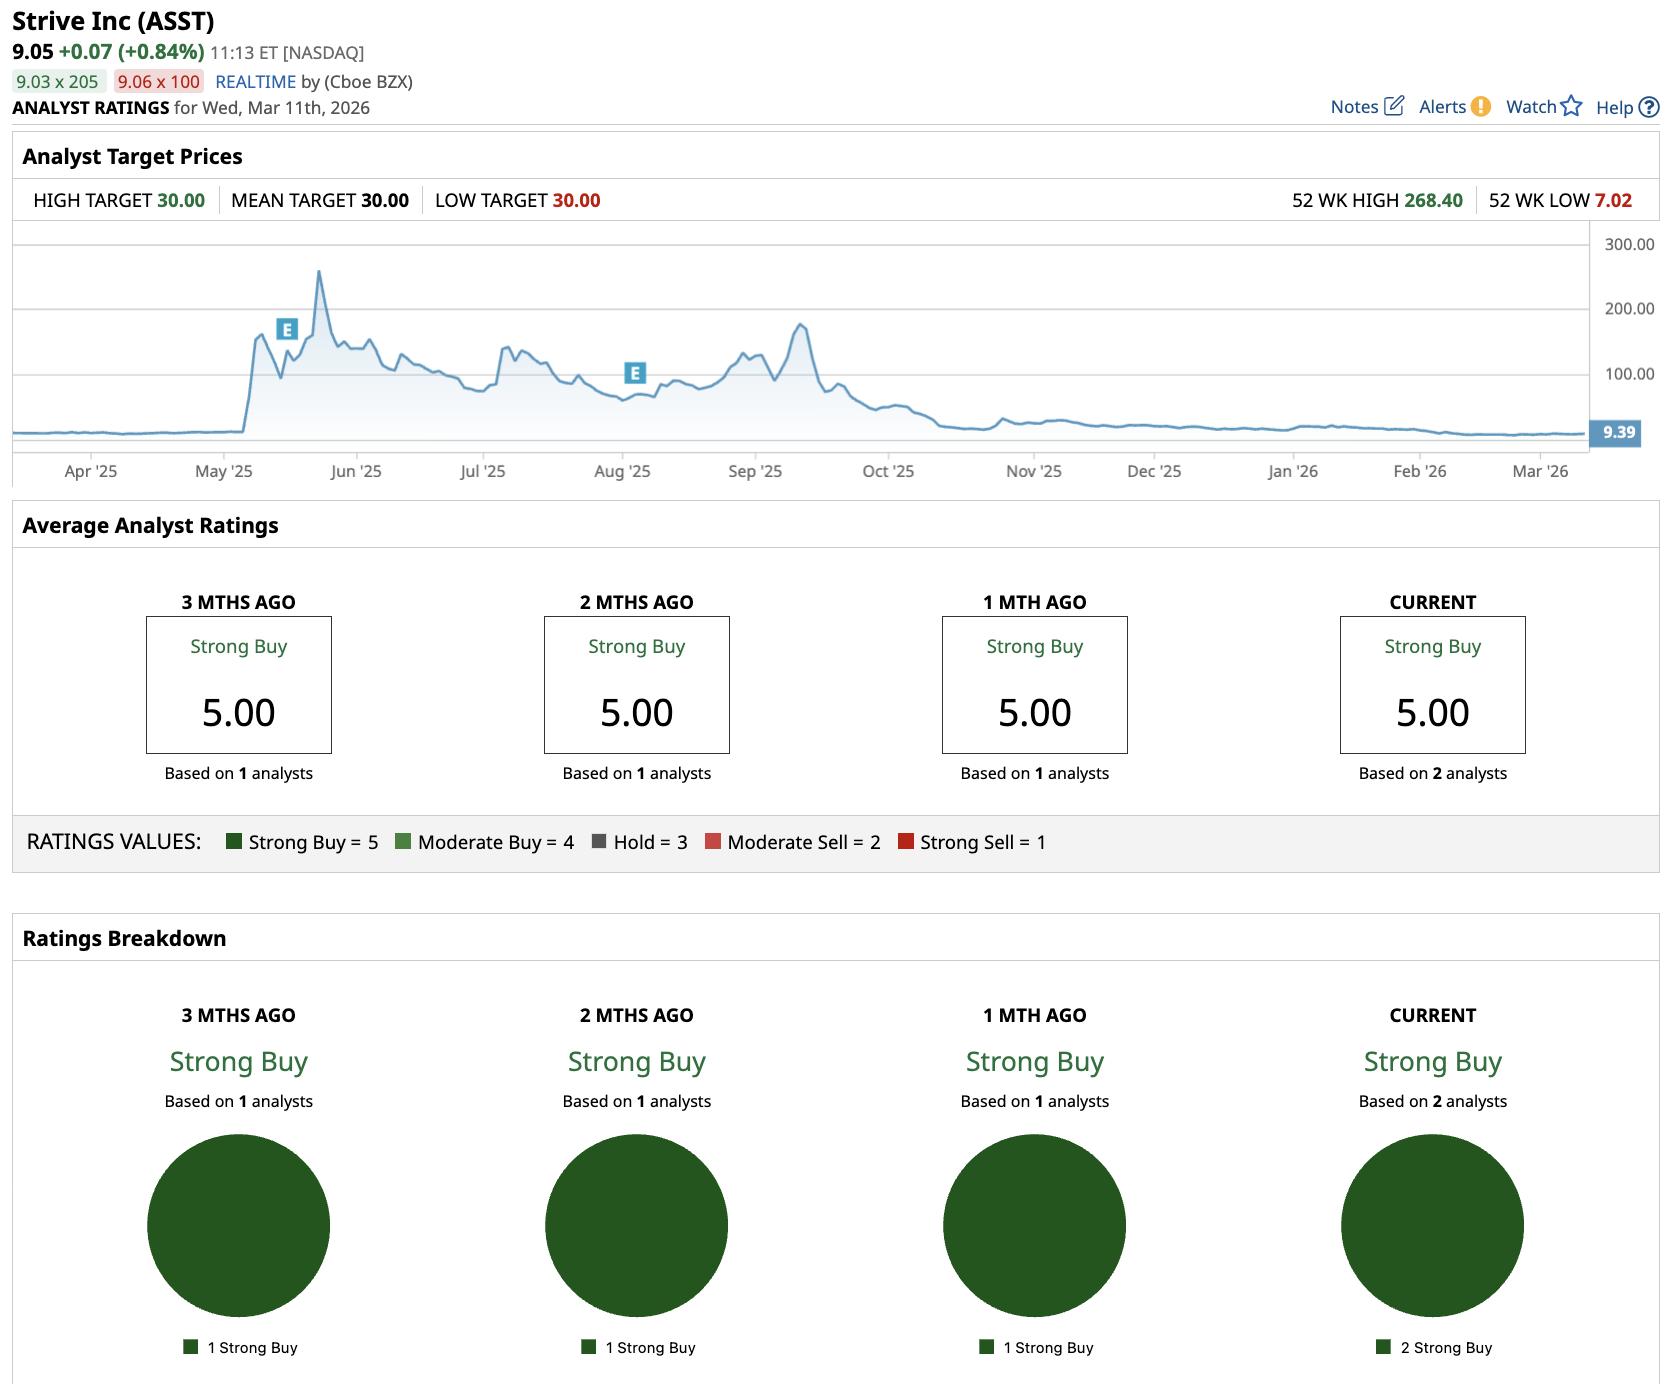Select the 3 MTHS AGO pie chart

coord(238,1225)
